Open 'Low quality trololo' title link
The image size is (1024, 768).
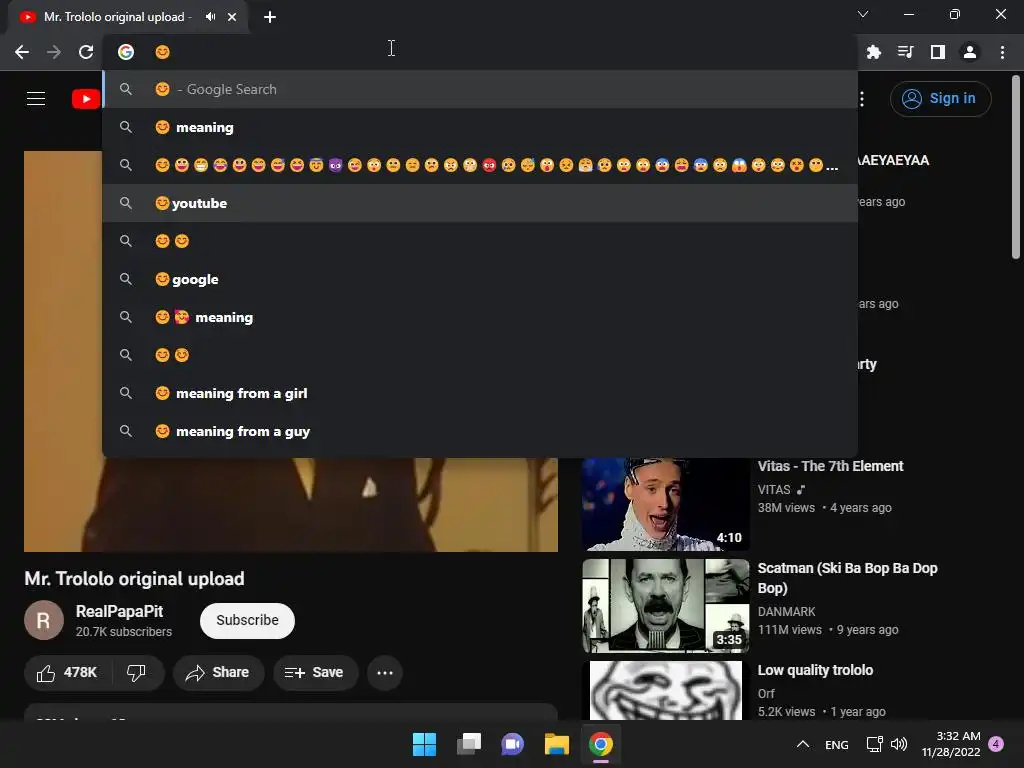pyautogui.click(x=815, y=670)
